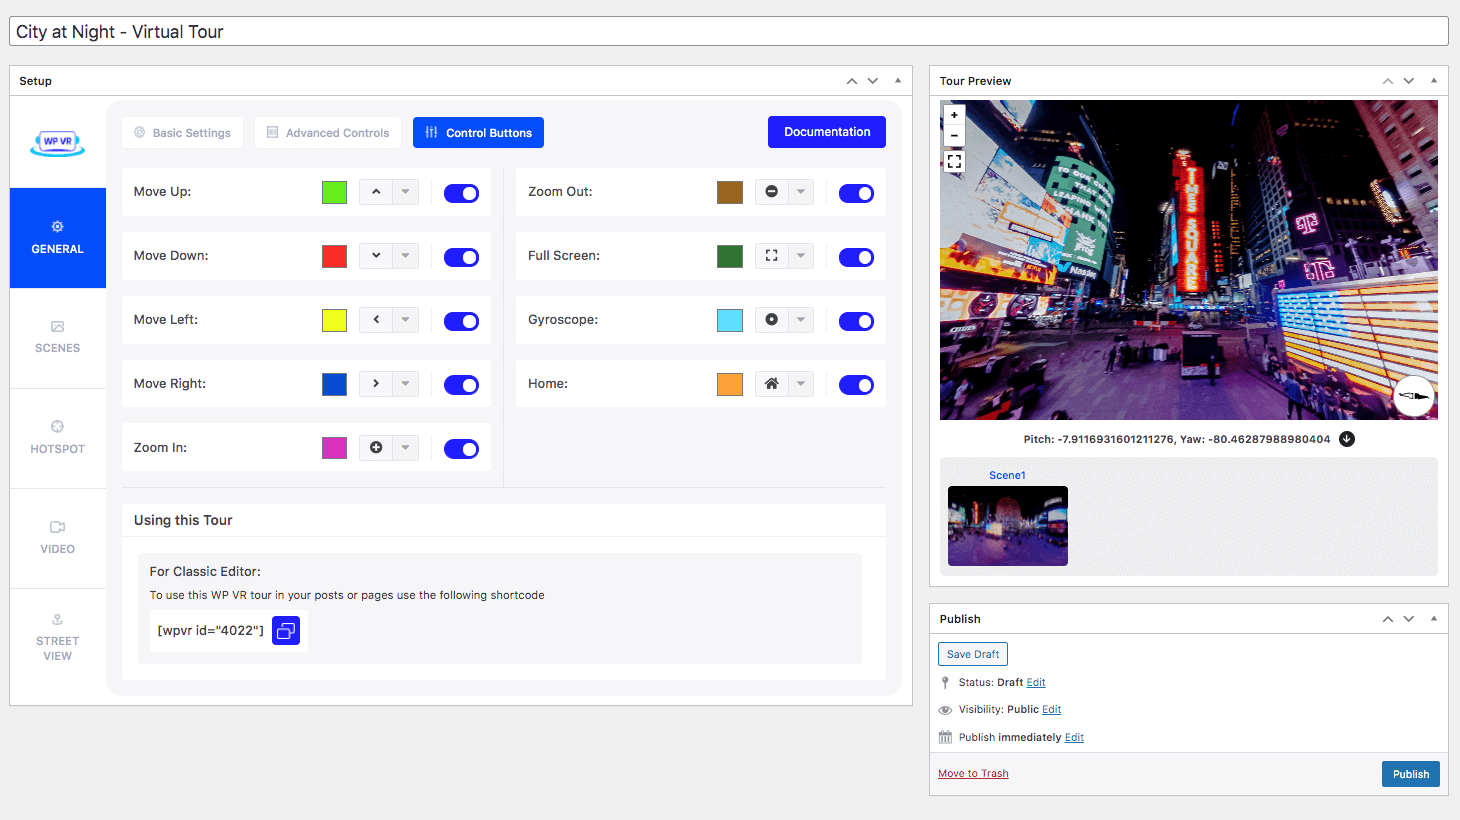1460x820 pixels.
Task: Open the Move Left icon dropdown
Action: point(405,320)
